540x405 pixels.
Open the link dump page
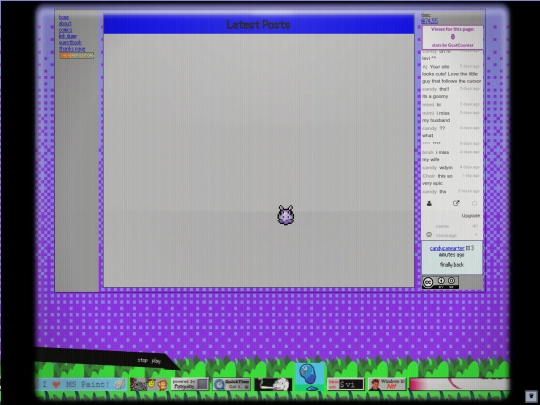pyautogui.click(x=68, y=36)
